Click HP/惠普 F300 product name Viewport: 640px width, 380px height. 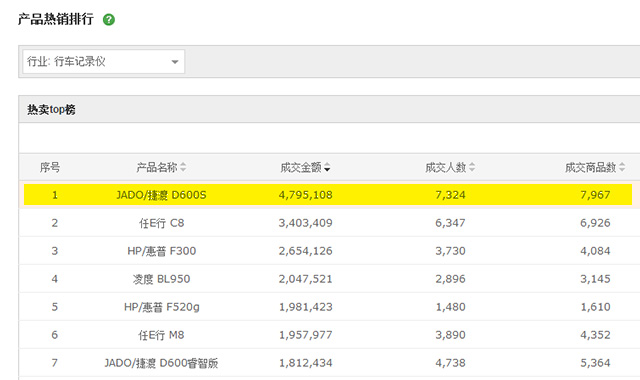coord(162,251)
